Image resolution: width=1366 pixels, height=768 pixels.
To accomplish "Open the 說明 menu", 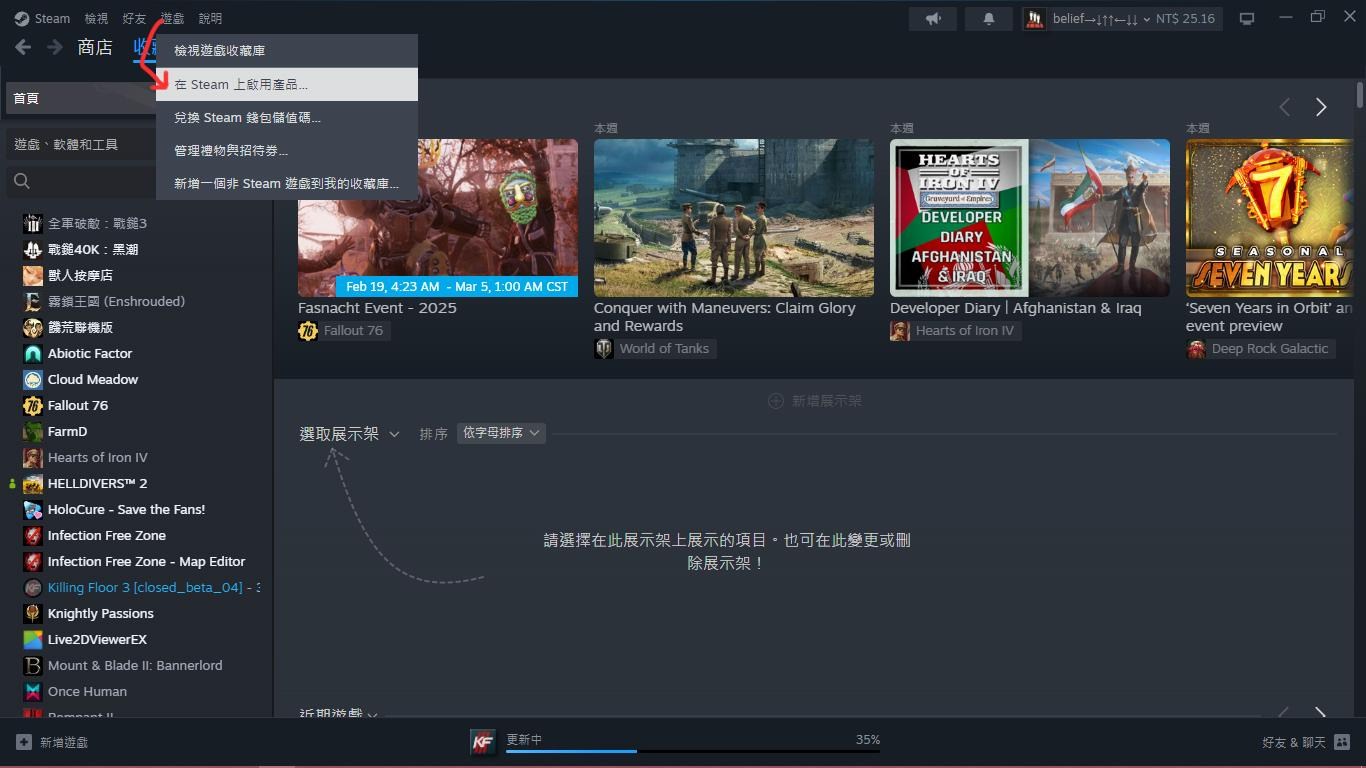I will click(x=211, y=17).
